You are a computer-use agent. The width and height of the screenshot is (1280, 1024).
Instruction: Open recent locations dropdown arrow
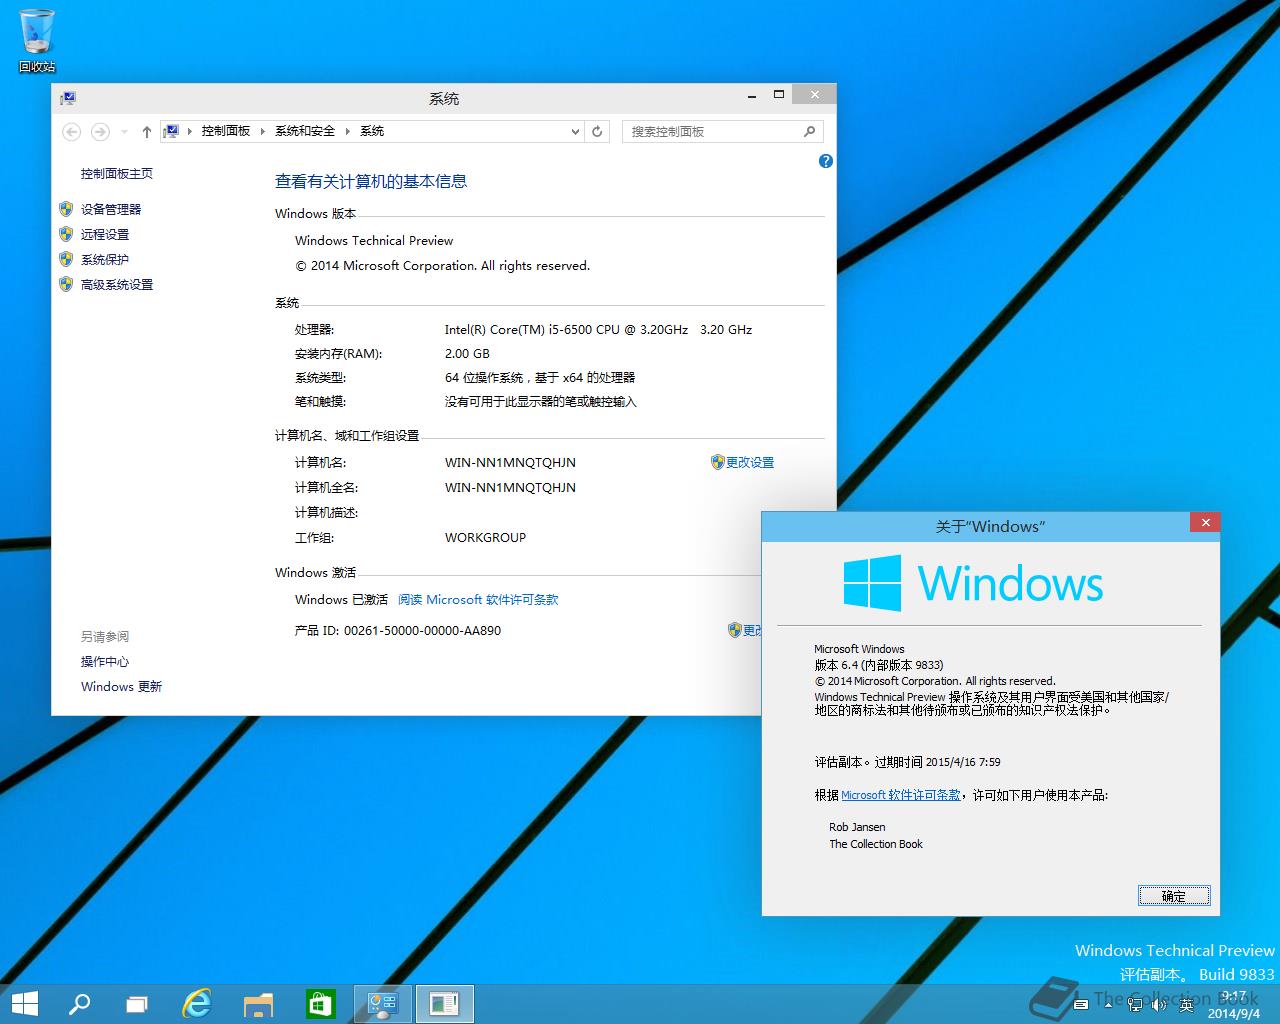(124, 132)
